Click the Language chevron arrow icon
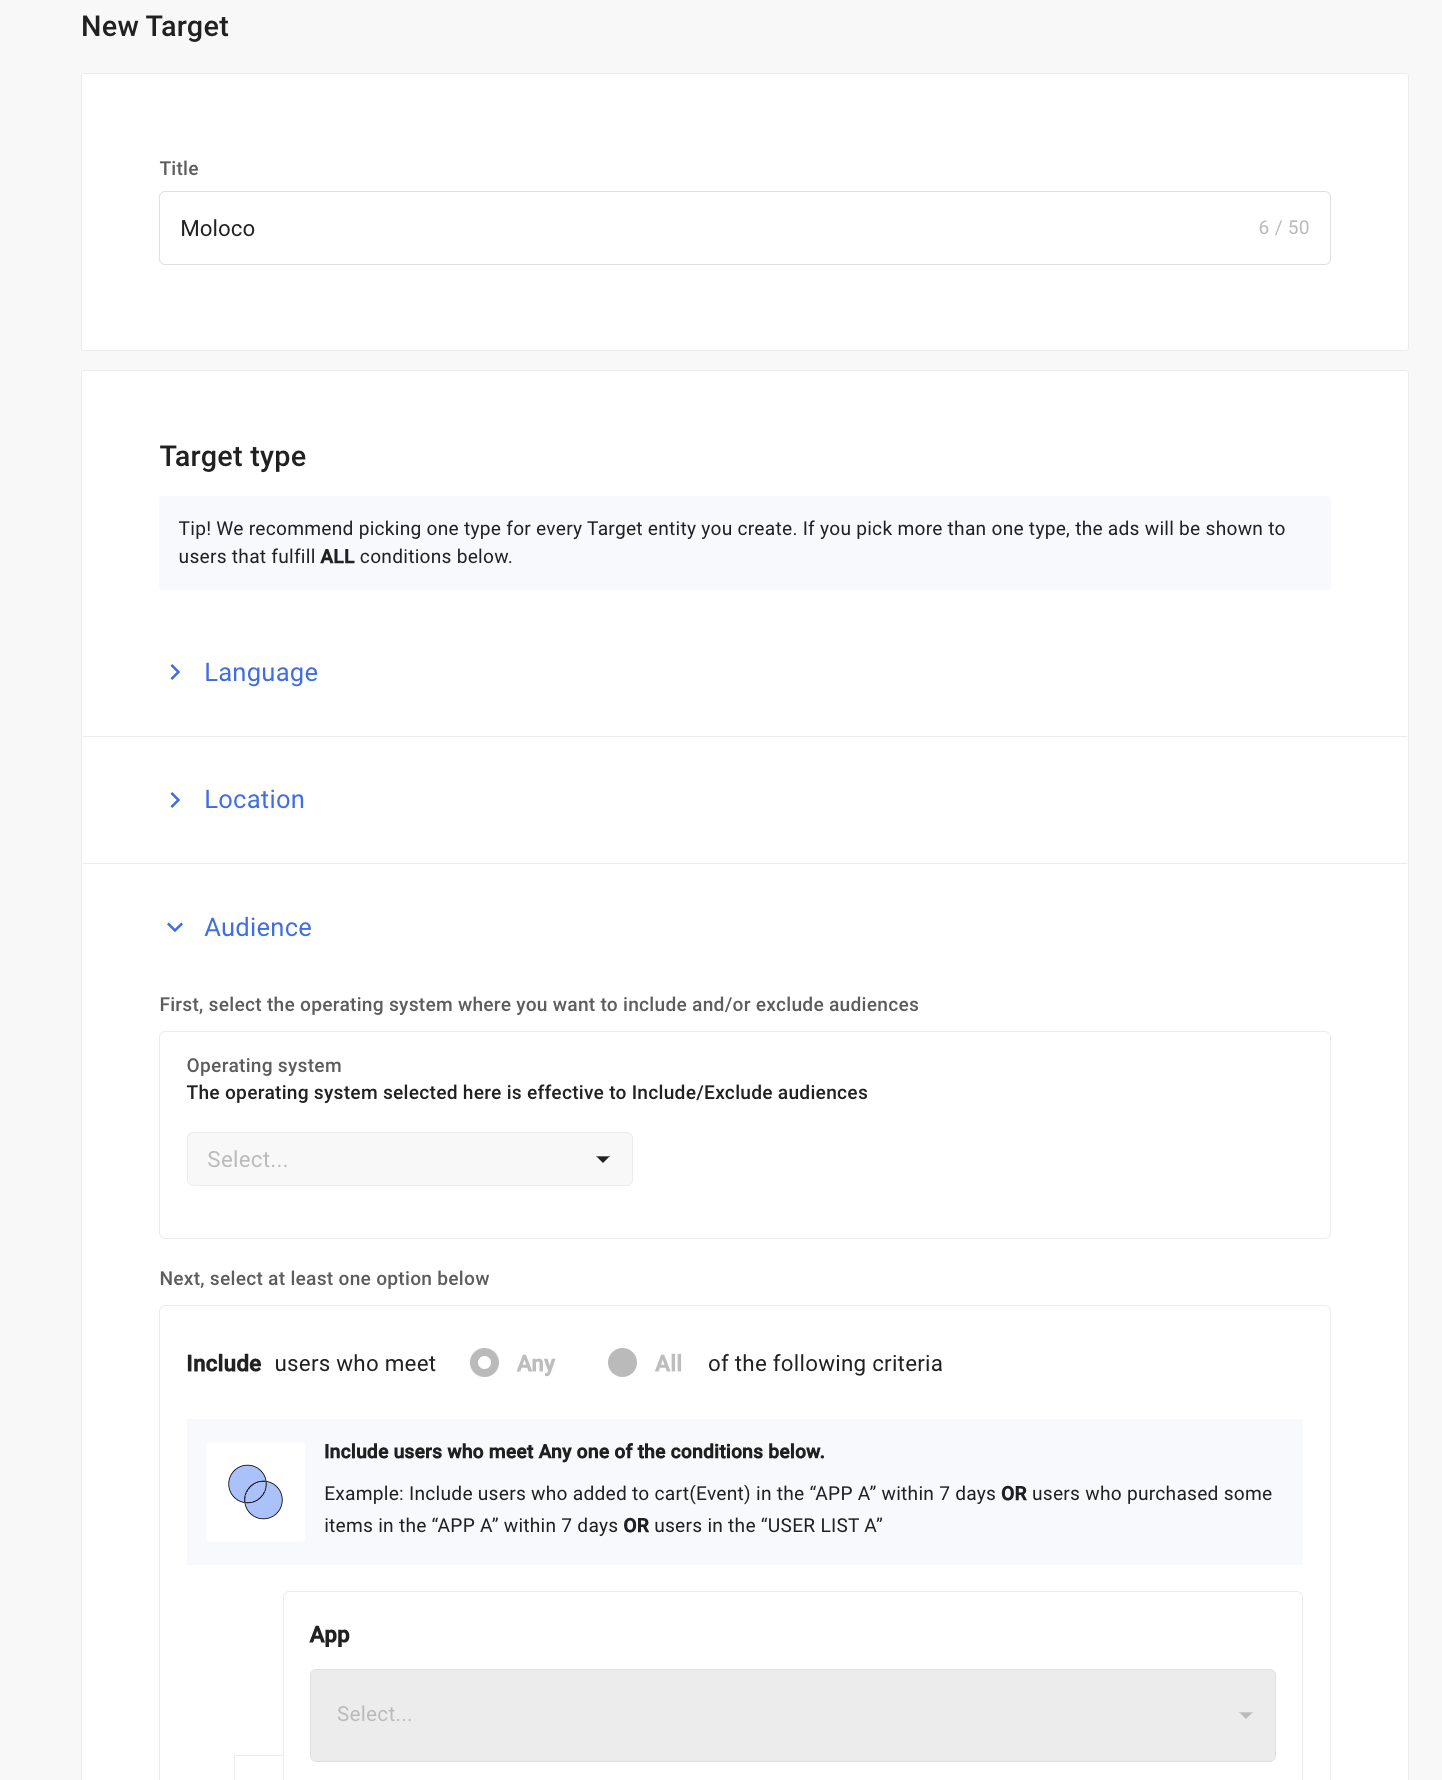Image resolution: width=1442 pixels, height=1780 pixels. pyautogui.click(x=175, y=673)
